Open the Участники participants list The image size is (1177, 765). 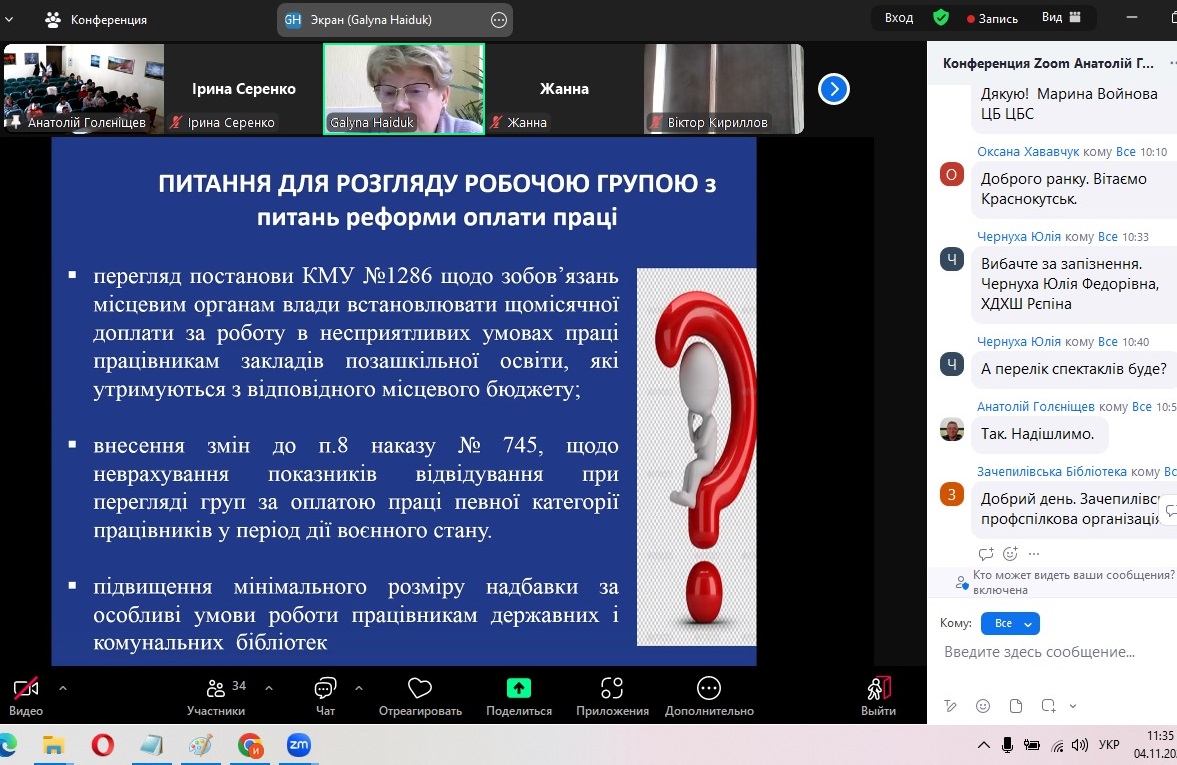[x=216, y=697]
